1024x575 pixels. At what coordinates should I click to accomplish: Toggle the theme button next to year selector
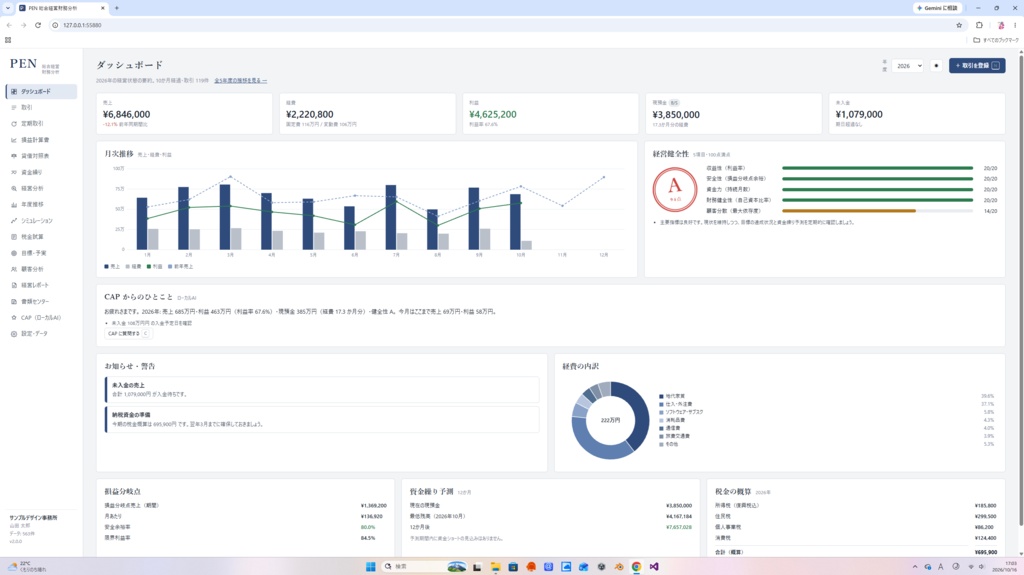tap(936, 65)
